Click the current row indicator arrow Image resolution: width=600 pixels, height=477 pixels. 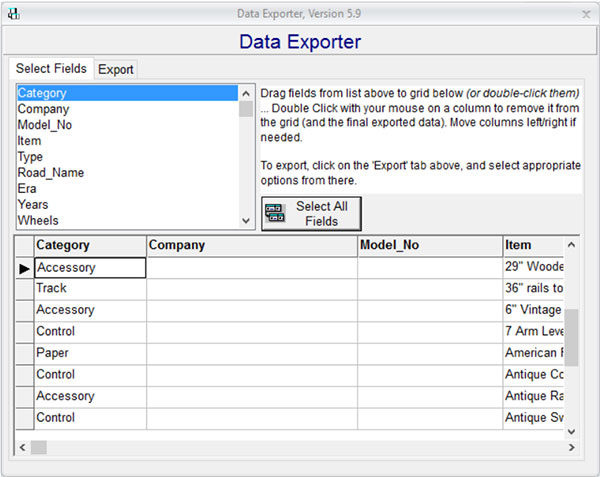[24, 269]
